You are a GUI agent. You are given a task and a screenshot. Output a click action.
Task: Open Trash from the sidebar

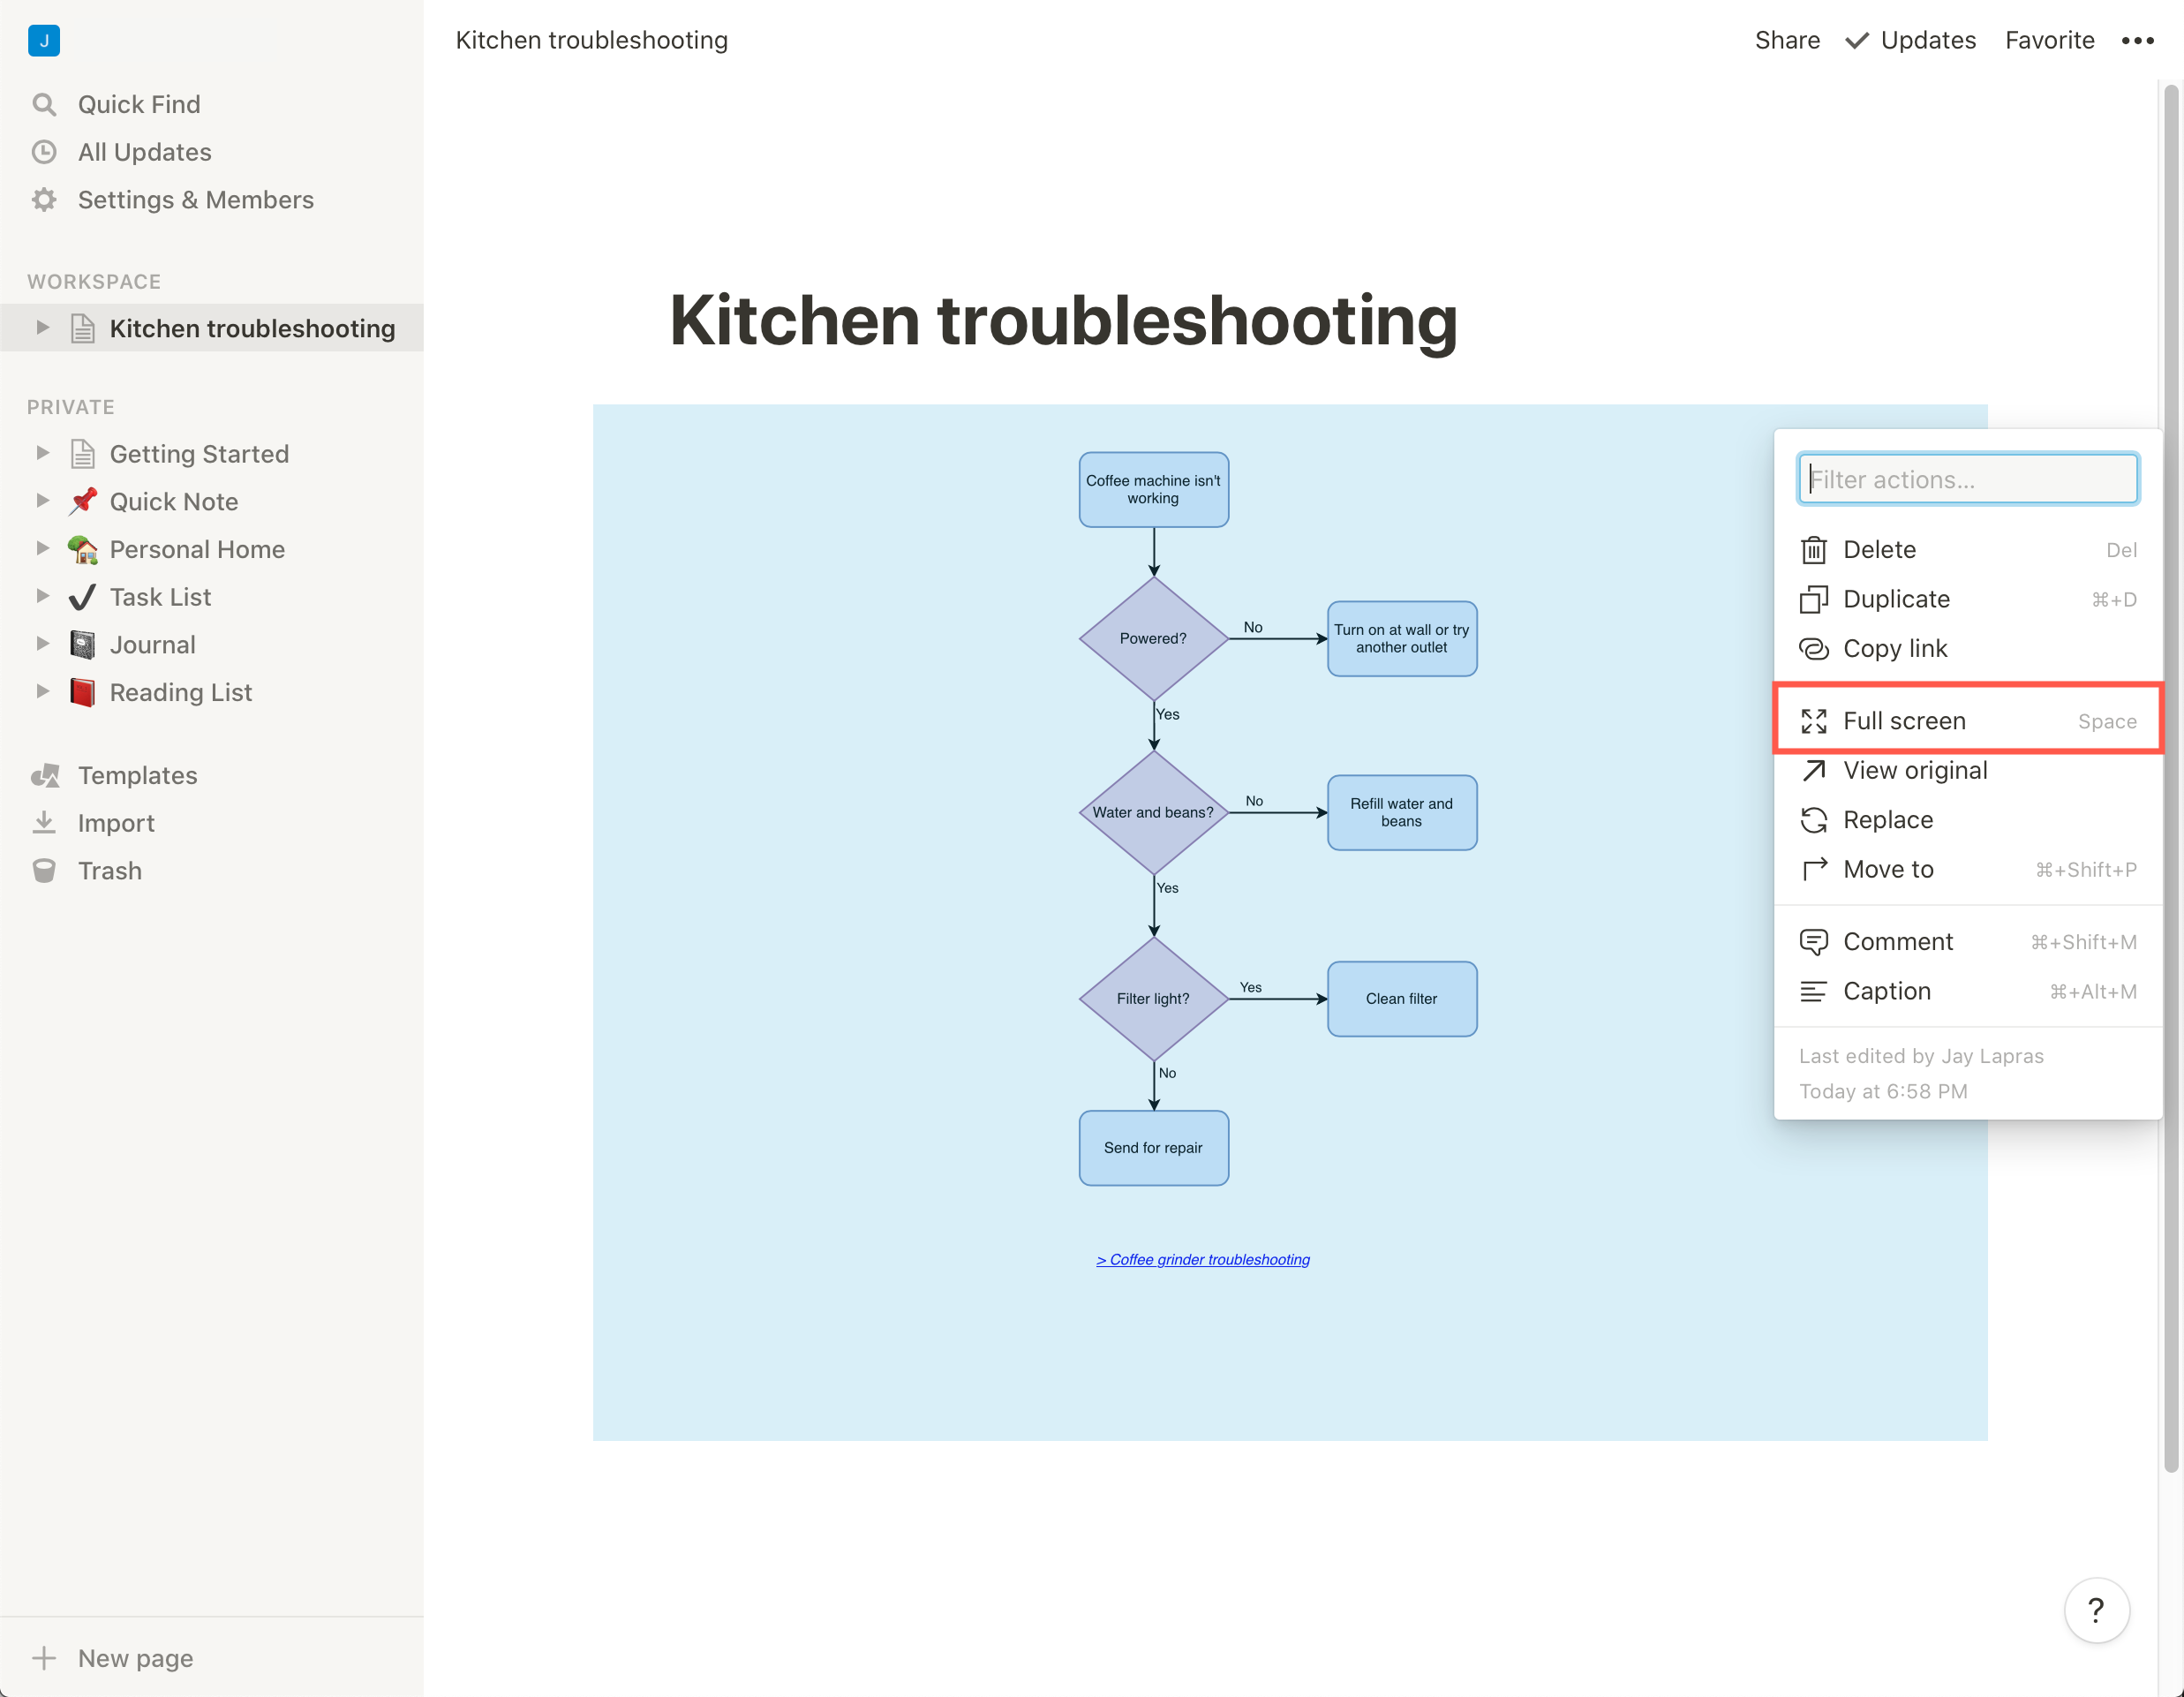click(x=109, y=871)
